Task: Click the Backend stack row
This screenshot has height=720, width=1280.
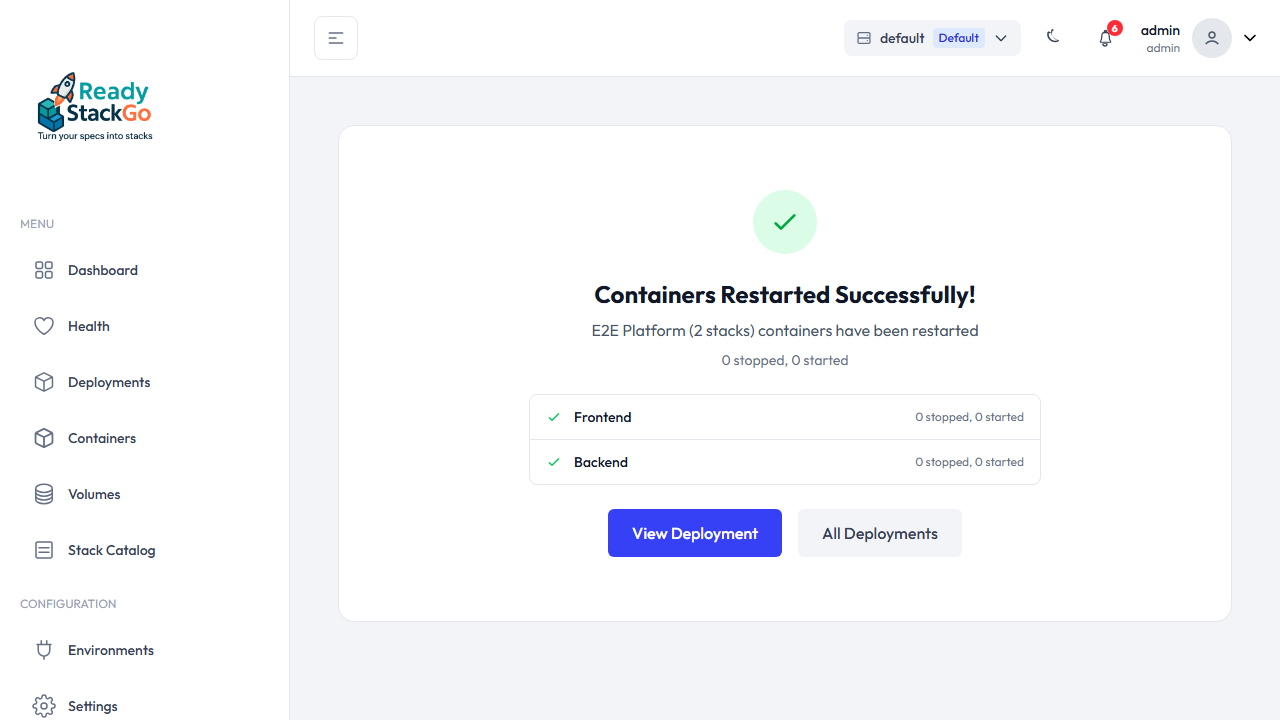Action: point(785,462)
